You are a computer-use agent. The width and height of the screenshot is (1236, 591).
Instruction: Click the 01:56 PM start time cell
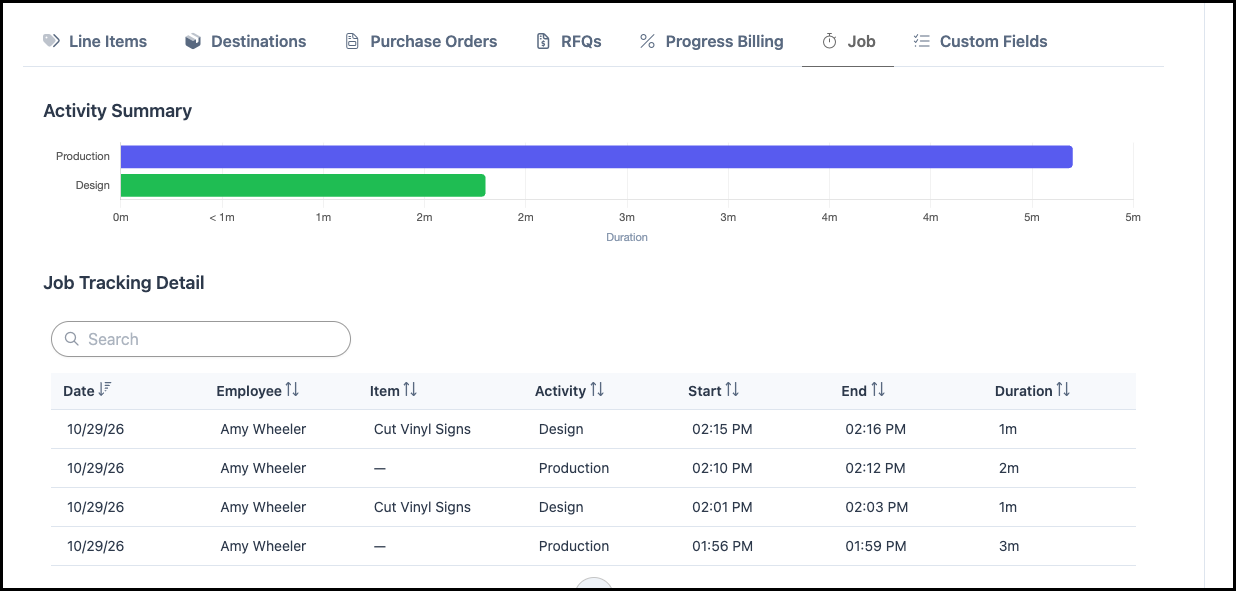pos(722,546)
